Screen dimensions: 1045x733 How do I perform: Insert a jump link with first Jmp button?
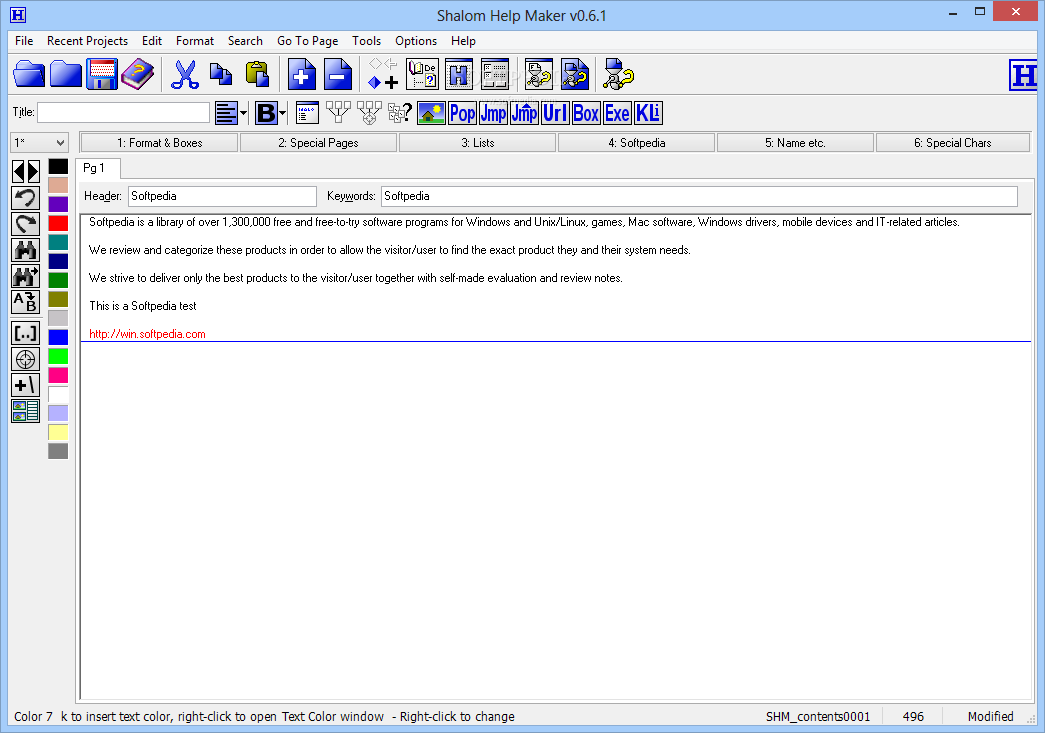click(493, 113)
